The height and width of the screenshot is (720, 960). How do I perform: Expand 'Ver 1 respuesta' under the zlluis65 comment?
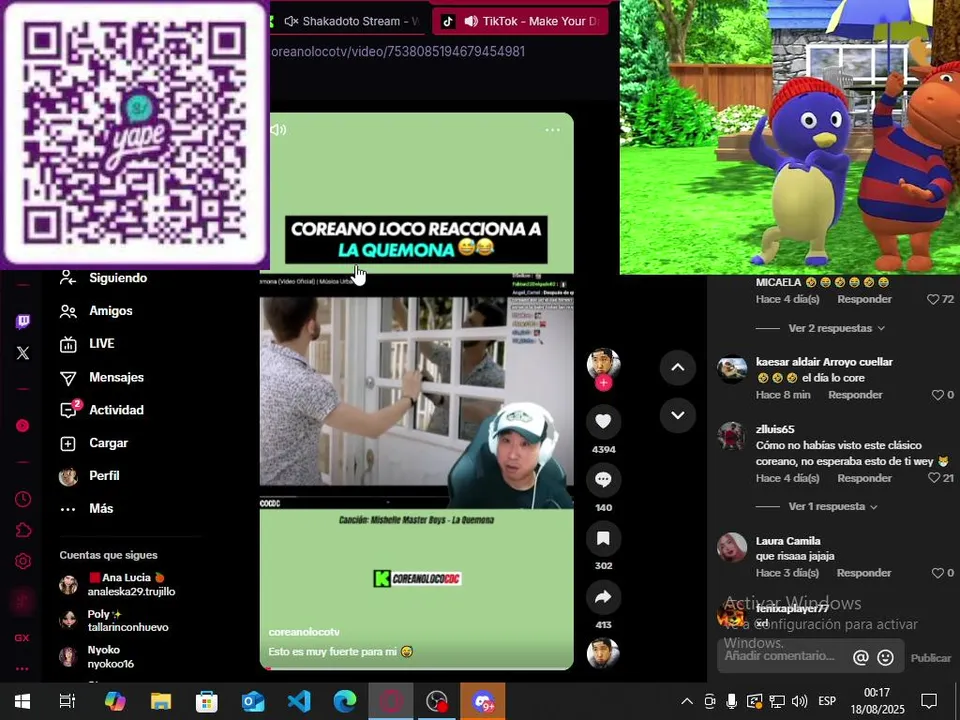833,506
